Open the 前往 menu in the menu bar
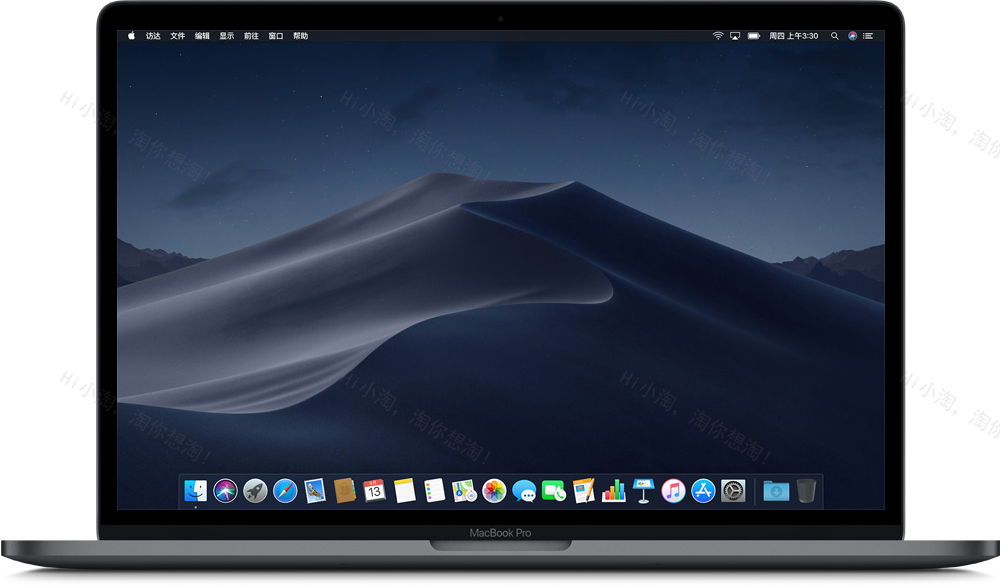The image size is (1000, 588). pos(251,35)
